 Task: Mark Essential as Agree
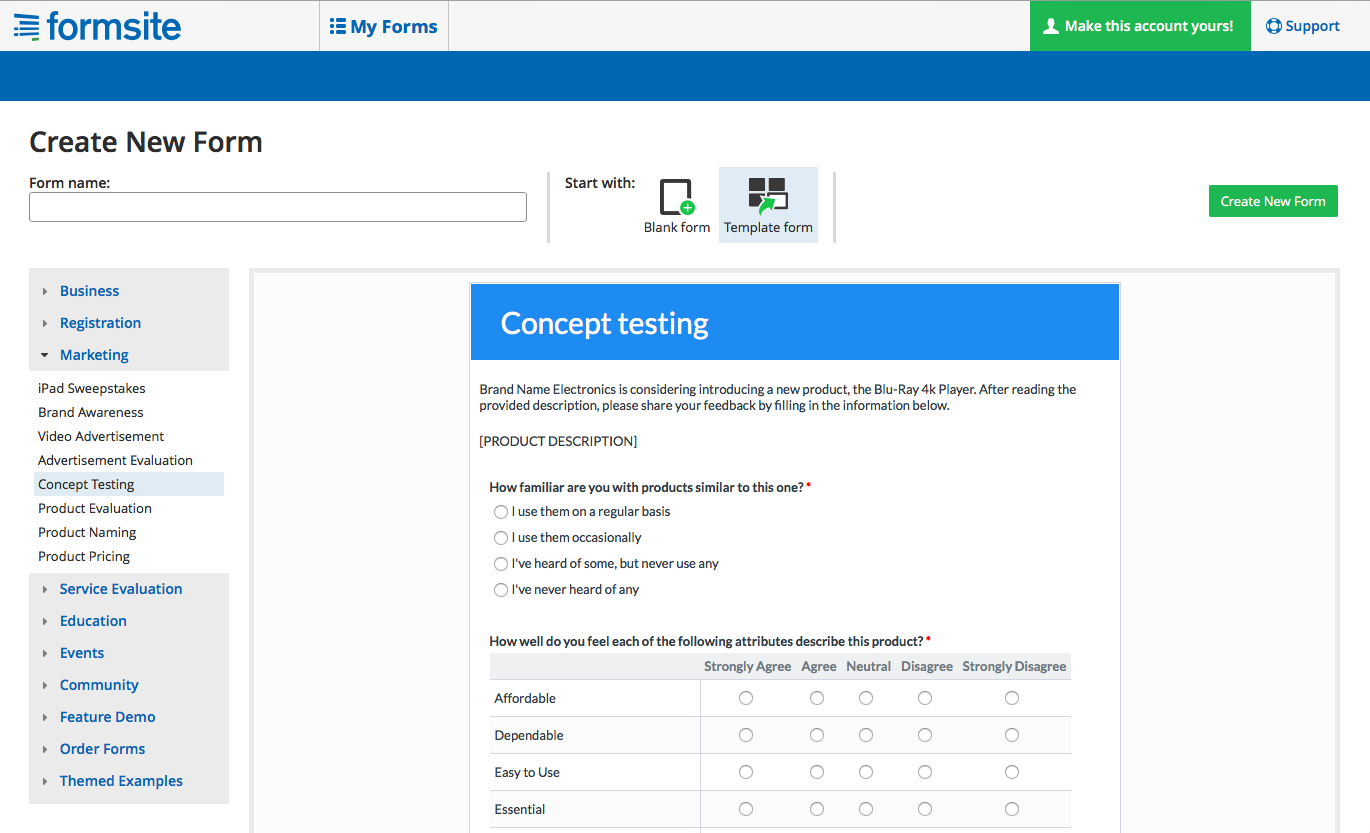pos(817,809)
